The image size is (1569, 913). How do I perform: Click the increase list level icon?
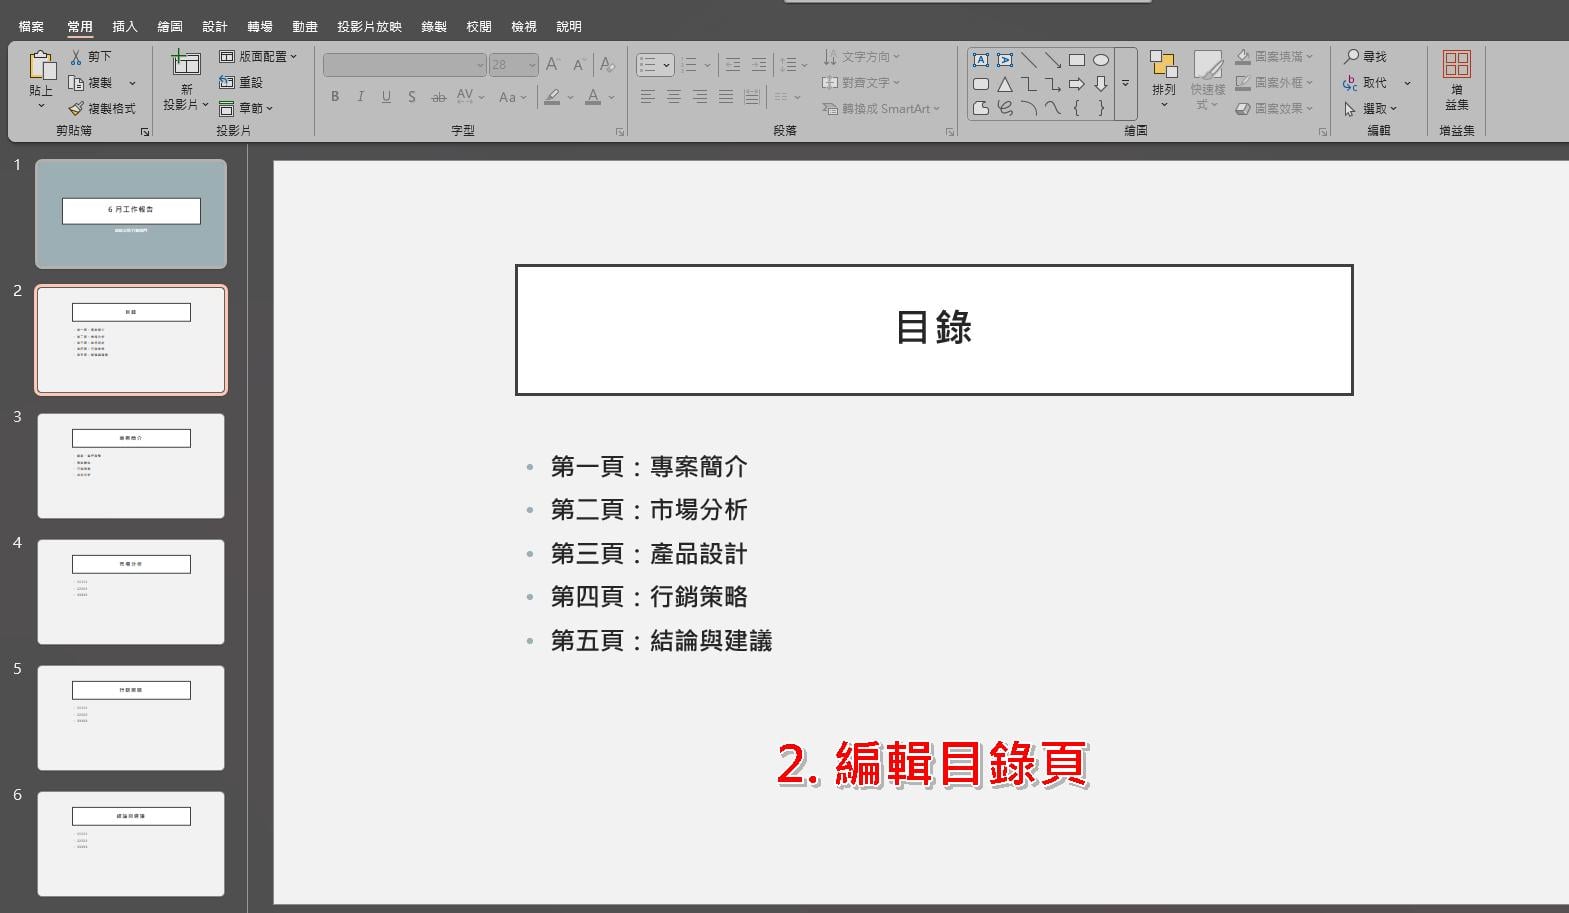tap(759, 65)
